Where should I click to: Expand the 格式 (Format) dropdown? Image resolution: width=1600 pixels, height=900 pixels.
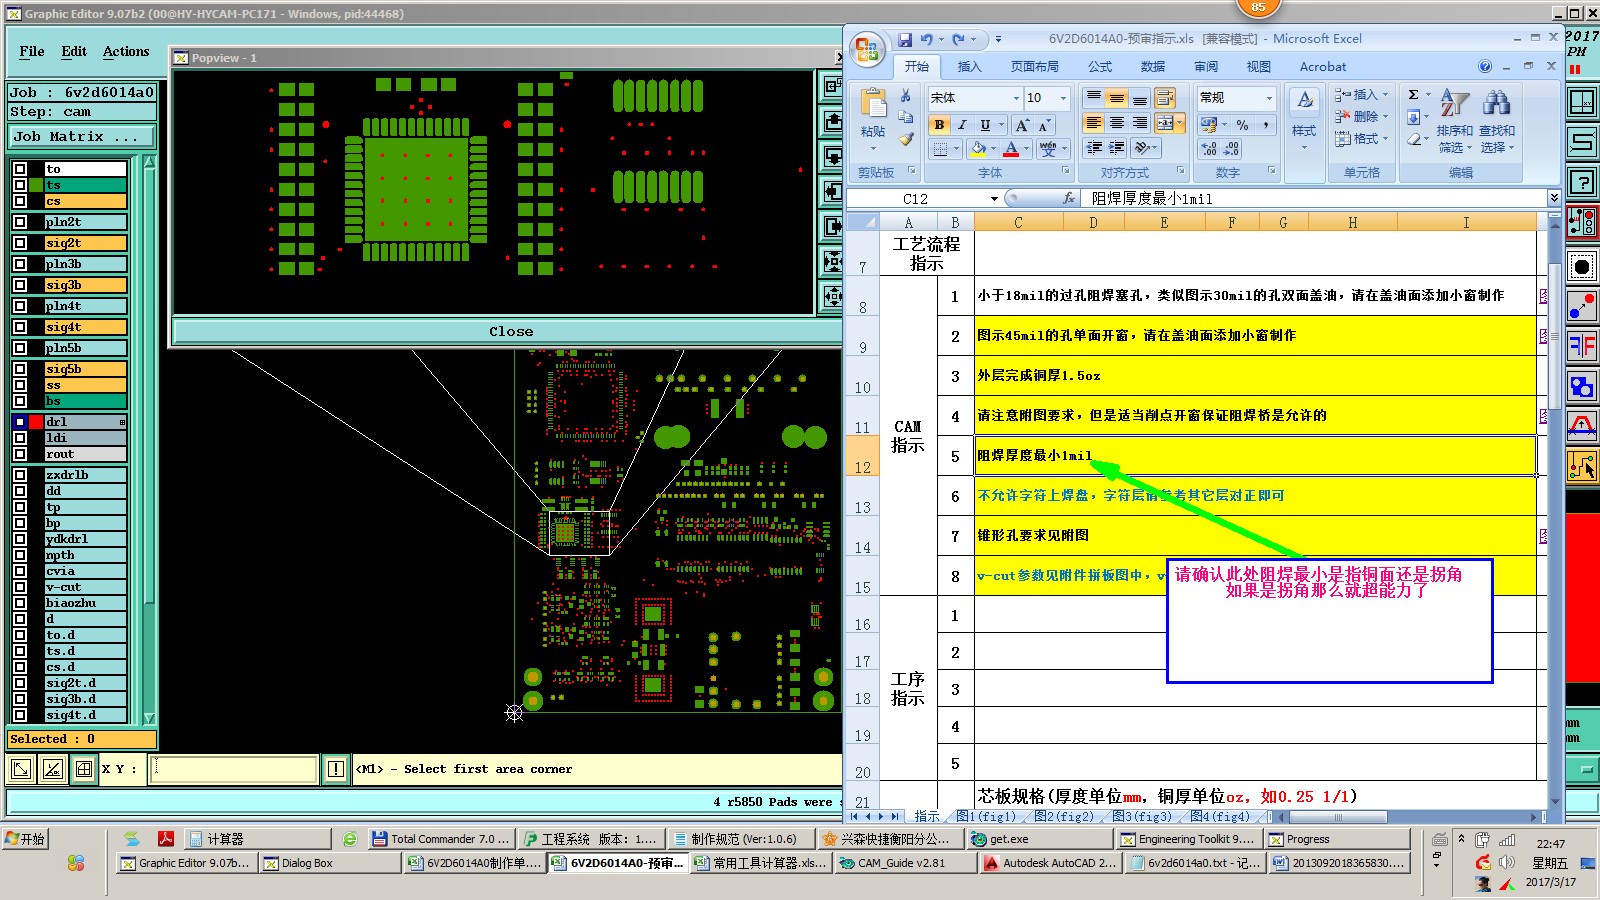click(1386, 139)
